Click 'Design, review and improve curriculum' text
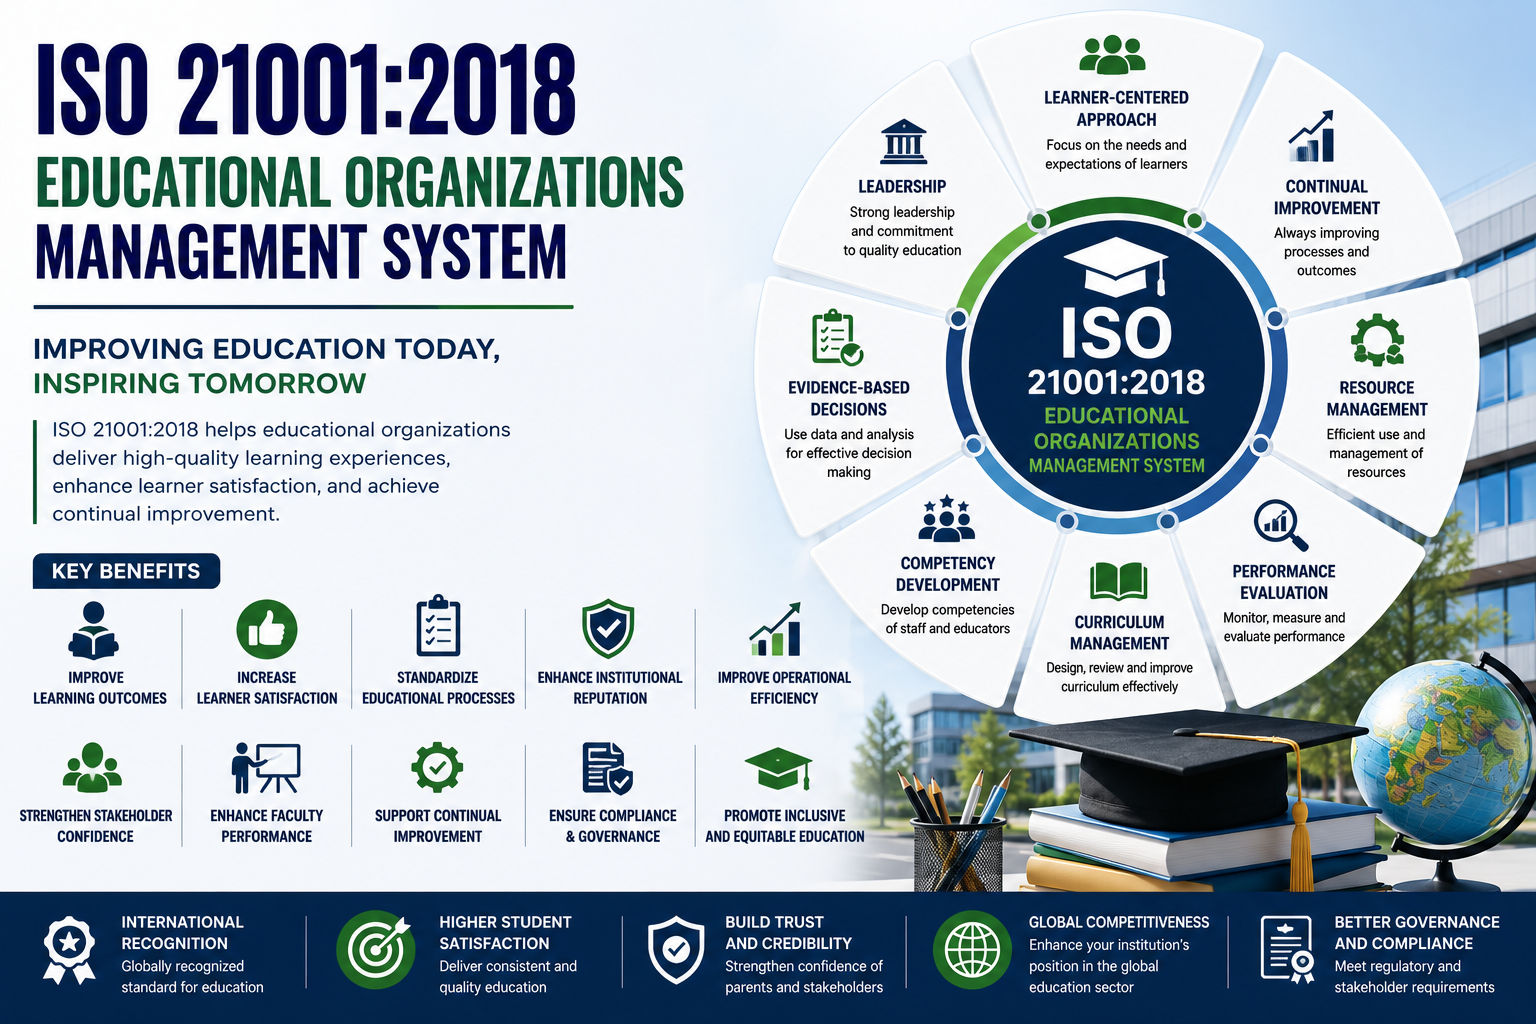The height and width of the screenshot is (1024, 1536). [1119, 677]
